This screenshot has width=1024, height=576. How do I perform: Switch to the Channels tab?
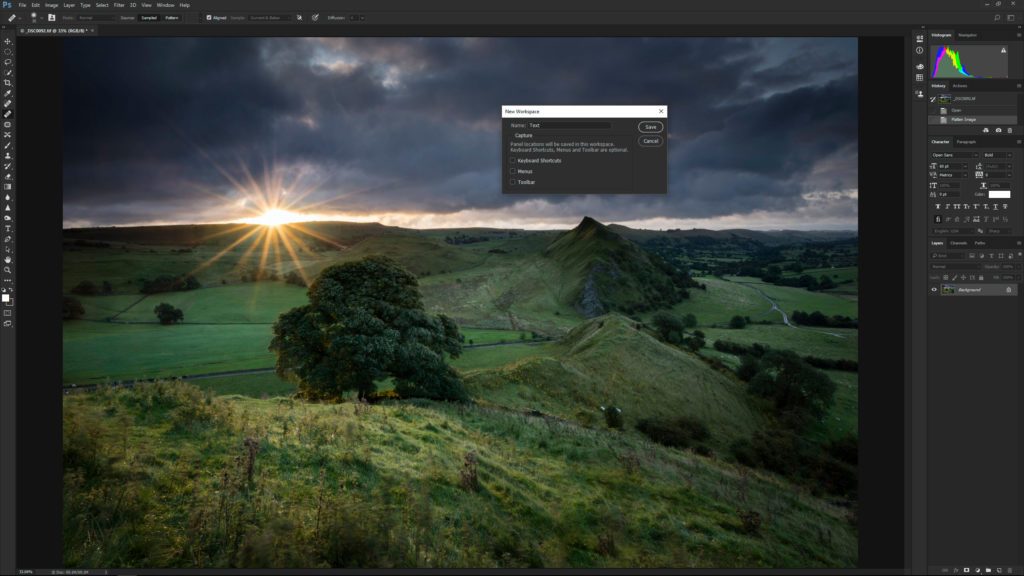[x=958, y=243]
